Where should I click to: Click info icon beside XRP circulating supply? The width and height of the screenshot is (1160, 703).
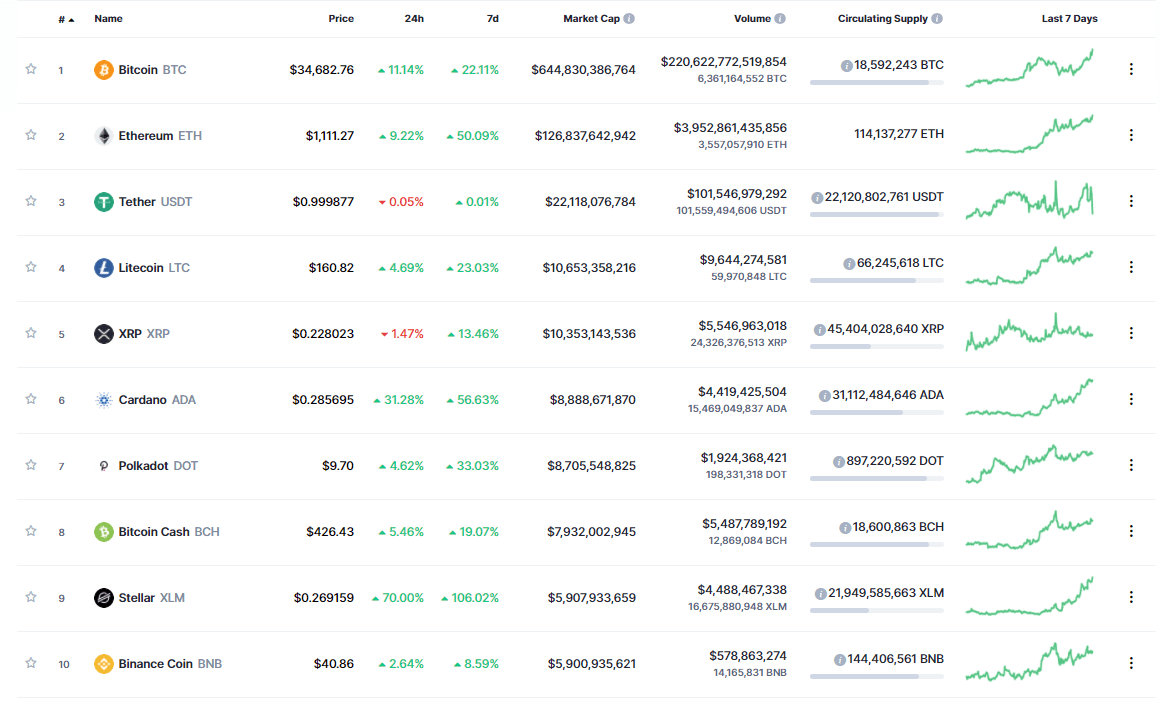coord(820,330)
